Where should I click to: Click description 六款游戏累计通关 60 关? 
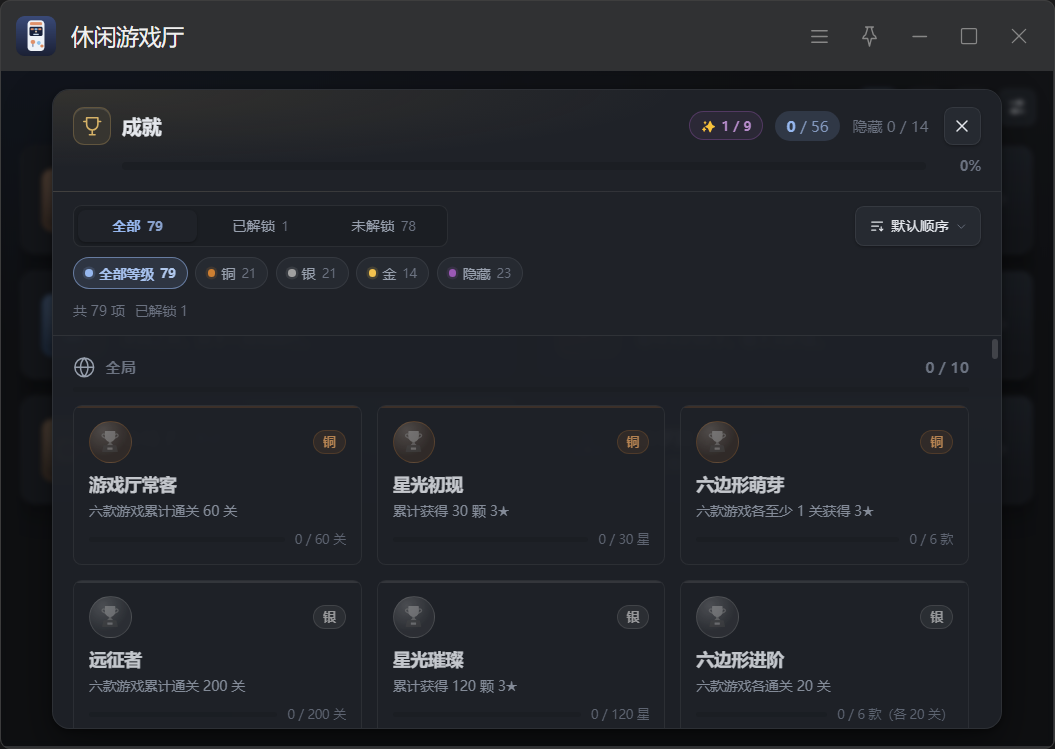163,511
